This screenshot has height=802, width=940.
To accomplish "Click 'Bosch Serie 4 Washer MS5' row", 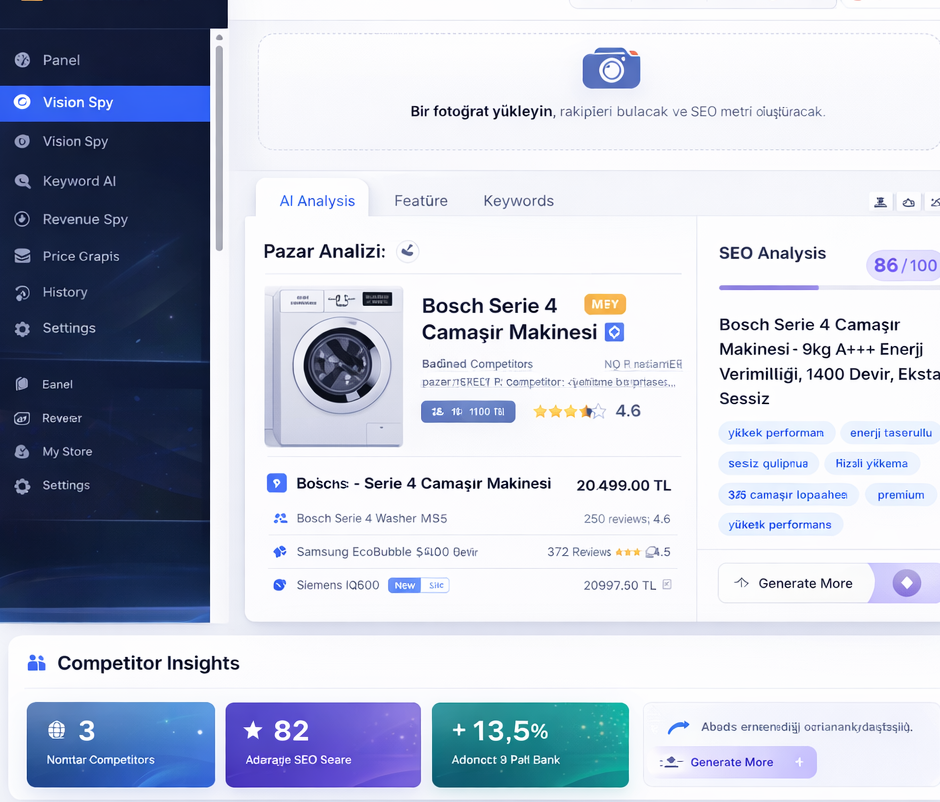I will coord(473,519).
